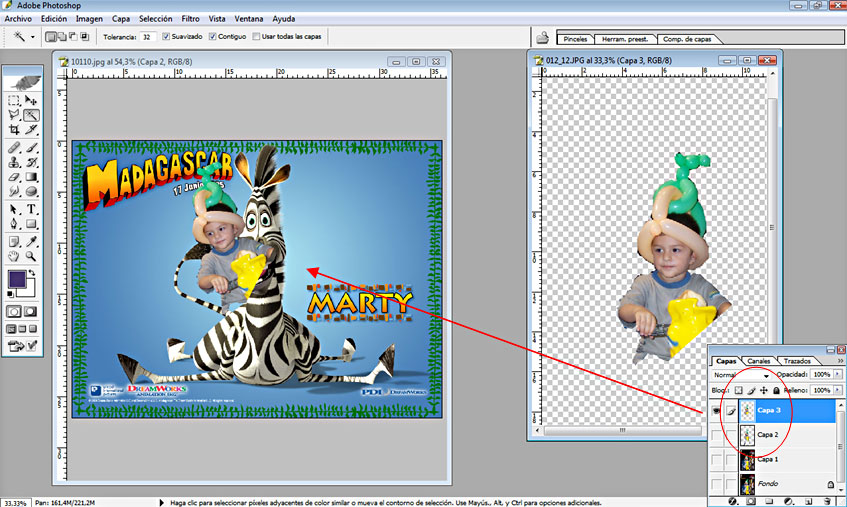Reset default foreground/background colors
847x507 pixels.
pos(10,294)
